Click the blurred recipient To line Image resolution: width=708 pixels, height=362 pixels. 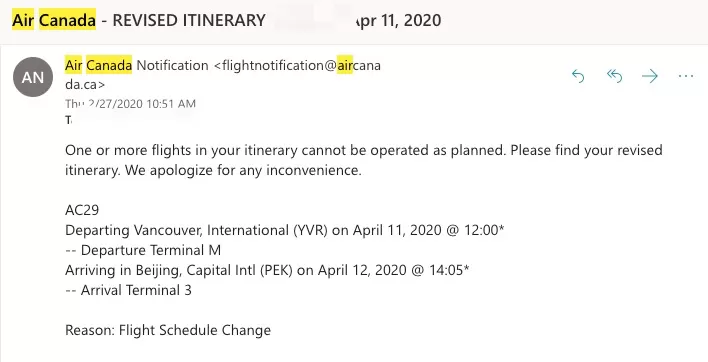click(x=131, y=120)
